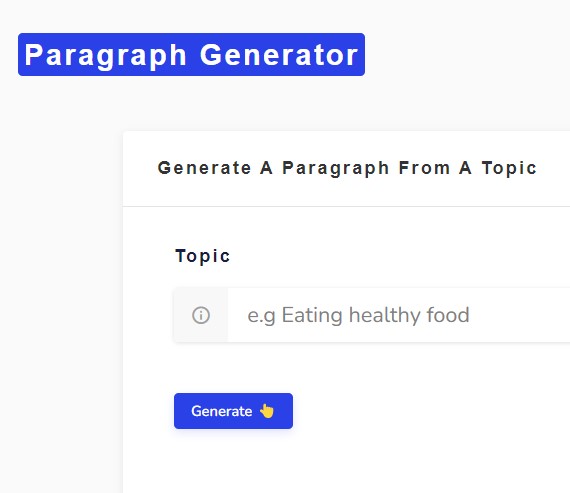Click the 'e.g Eating healthy food' placeholder text
570x493 pixels.
358,315
